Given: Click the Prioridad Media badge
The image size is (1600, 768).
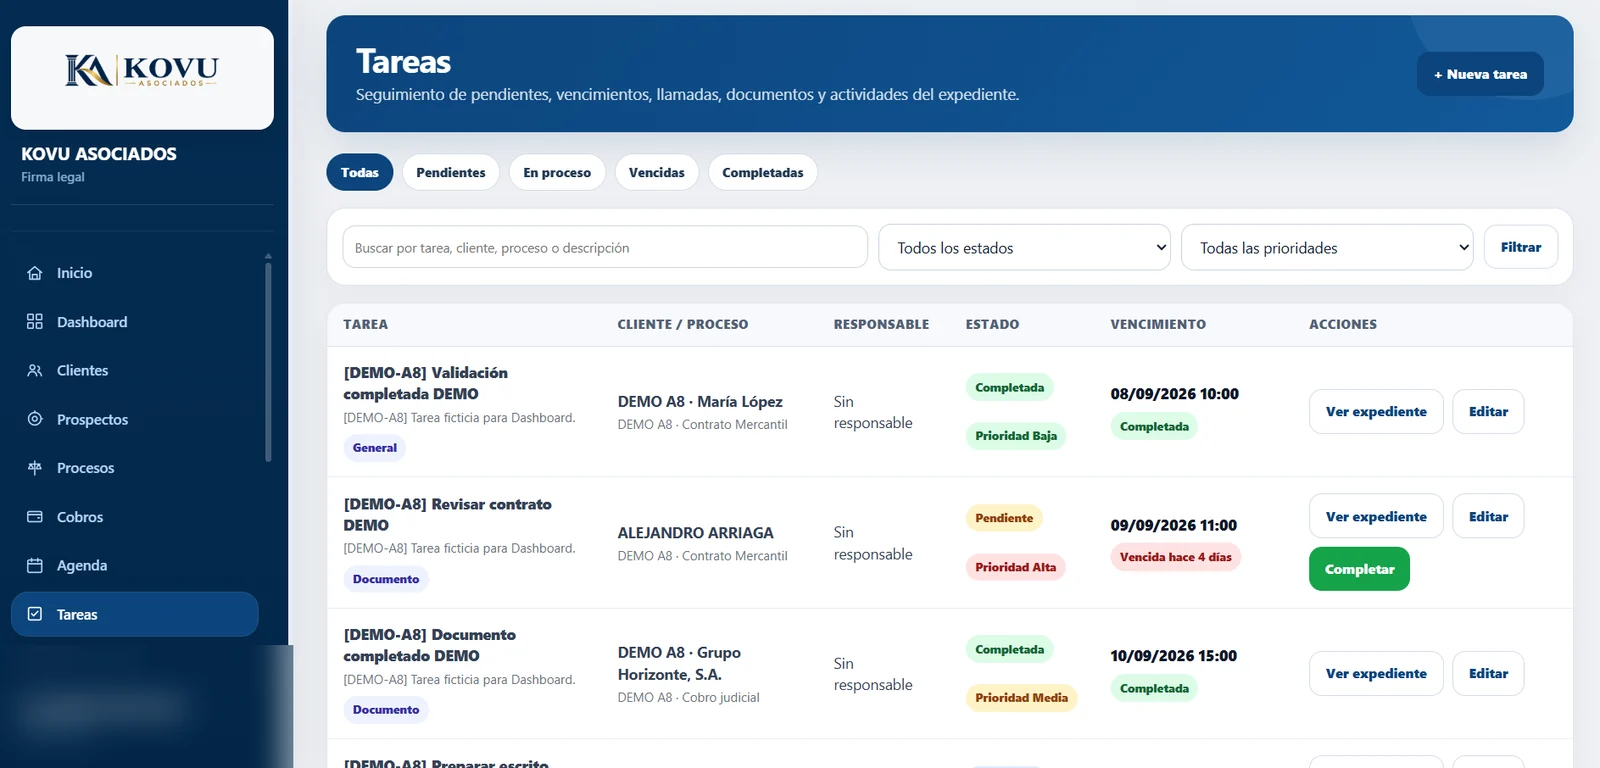Looking at the screenshot, I should [1021, 698].
